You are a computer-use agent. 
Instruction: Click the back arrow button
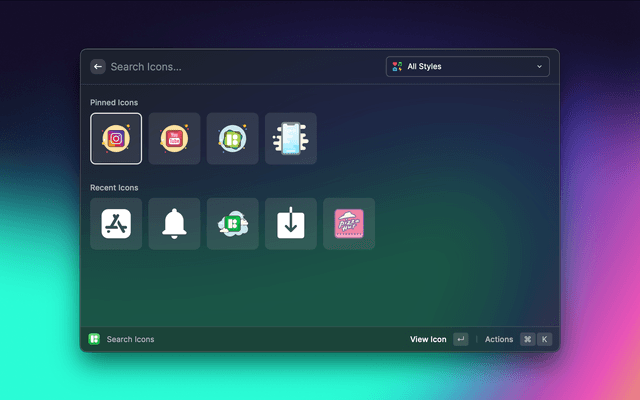point(98,67)
